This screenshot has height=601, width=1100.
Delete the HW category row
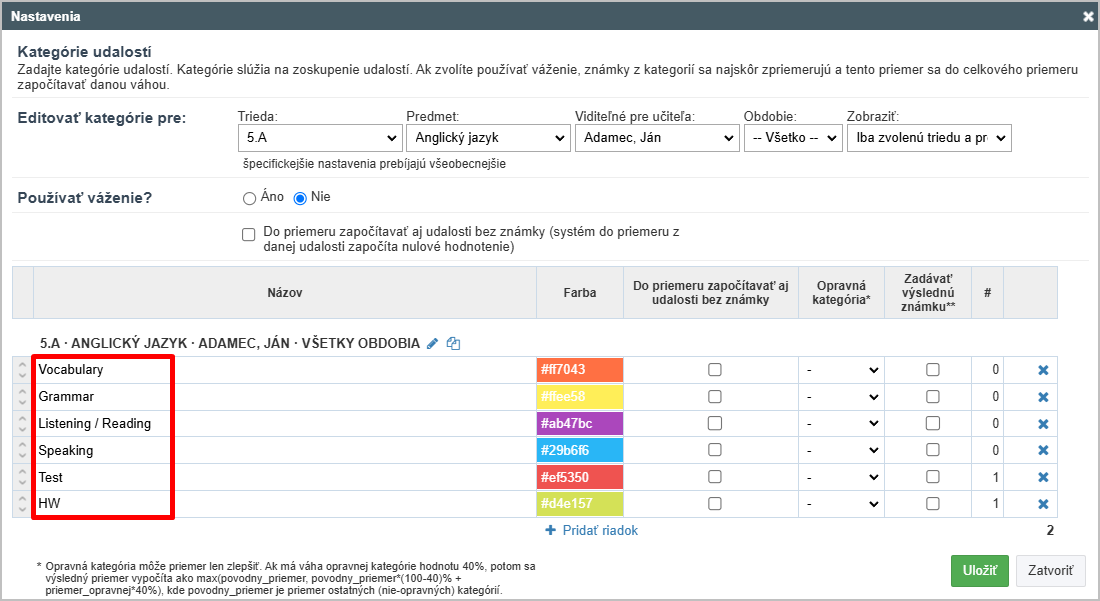tap(1043, 504)
